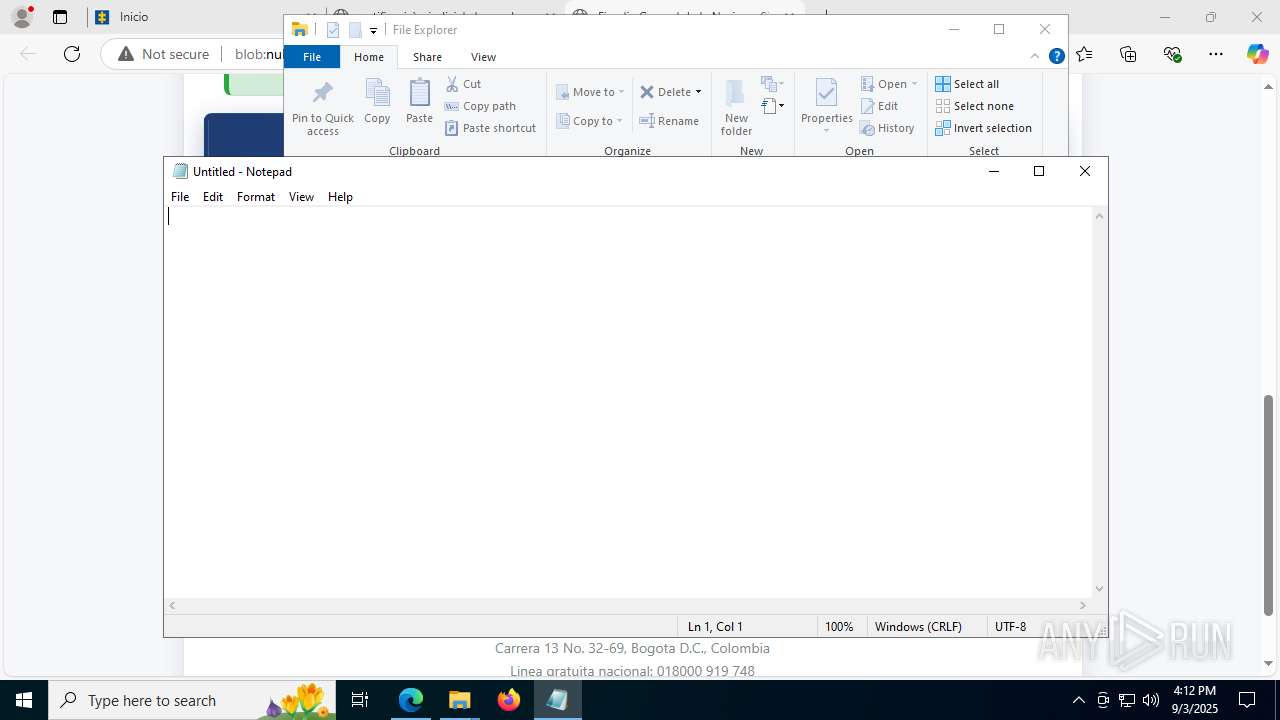Open Task View on the taskbar
This screenshot has width=1280, height=720.
pyautogui.click(x=361, y=700)
